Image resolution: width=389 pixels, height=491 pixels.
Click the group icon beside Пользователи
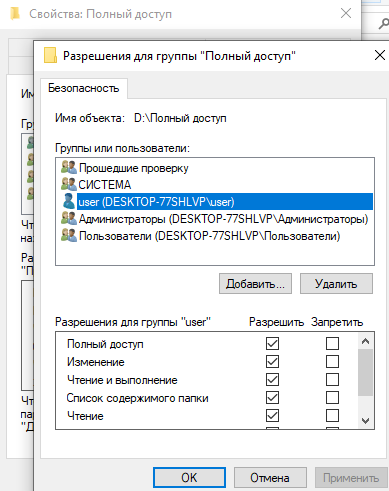tap(69, 235)
